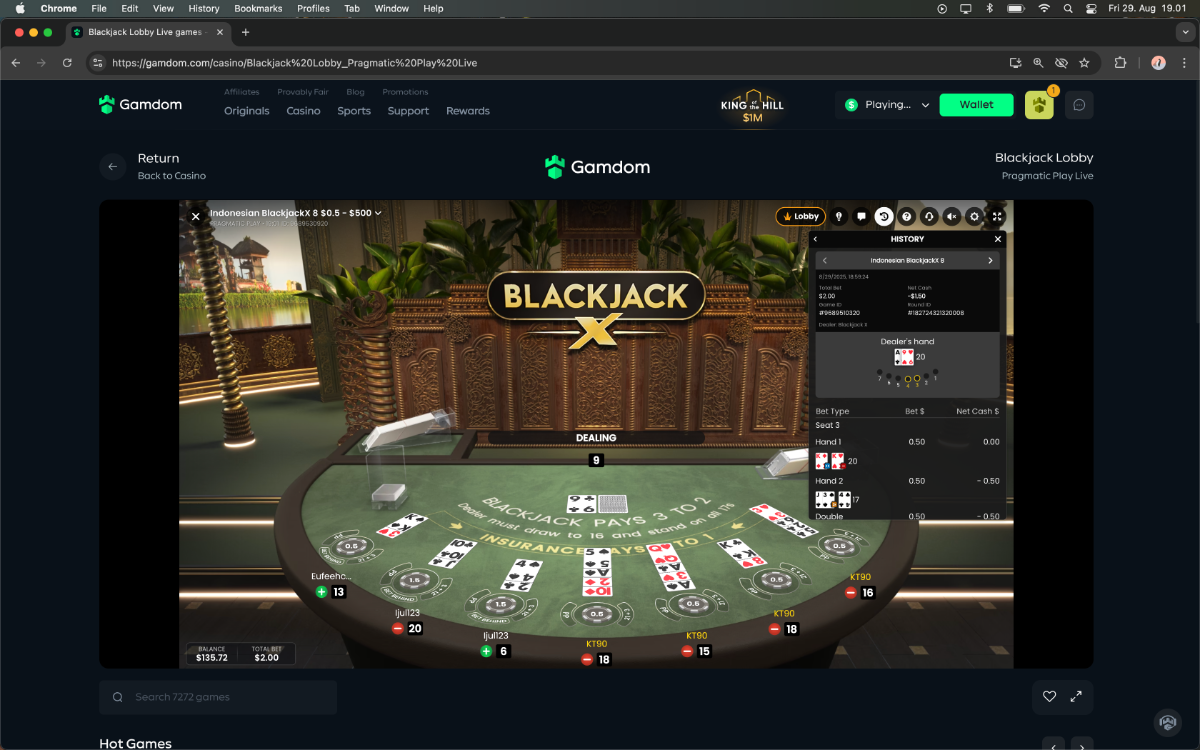Click the game history clock icon
The width and height of the screenshot is (1200, 750).
point(884,216)
